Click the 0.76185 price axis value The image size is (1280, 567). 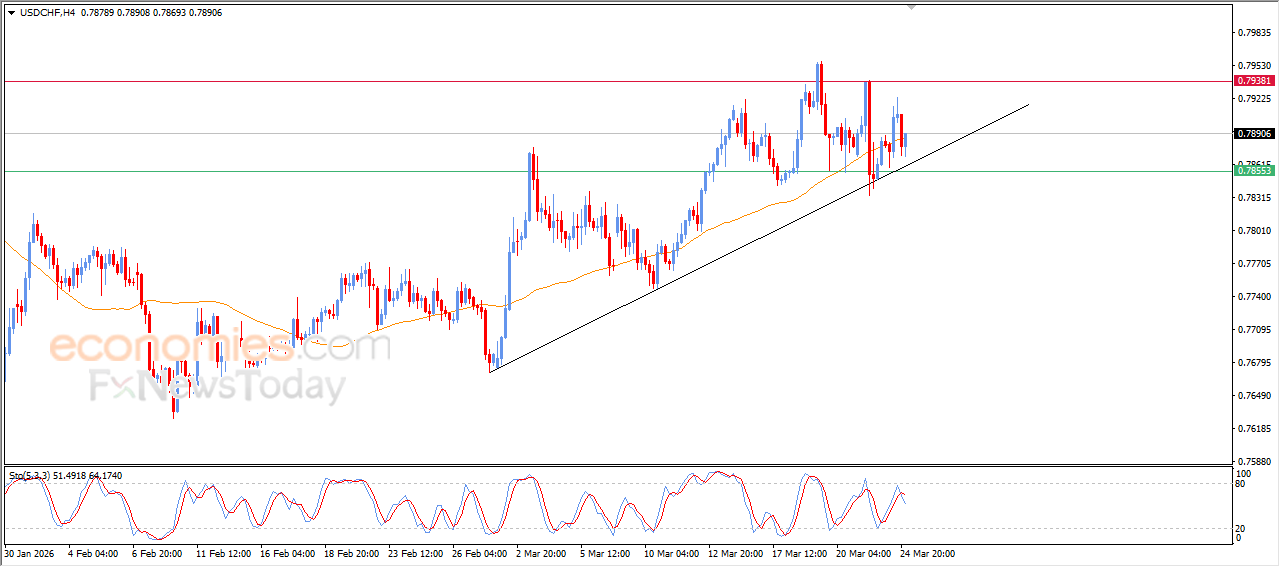(1254, 429)
